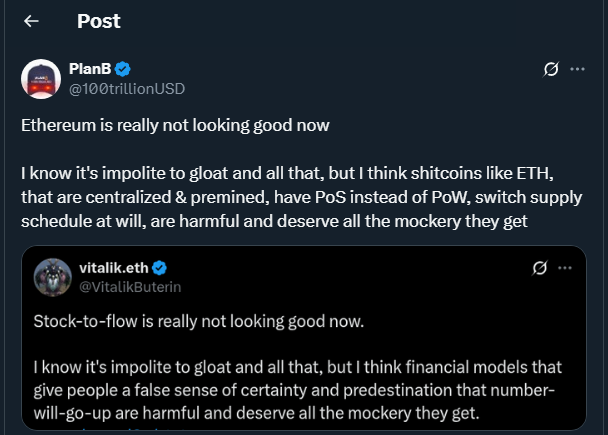Expand the three-dot menu in the quoted post
Image resolution: width=608 pixels, height=435 pixels.
(x=568, y=268)
